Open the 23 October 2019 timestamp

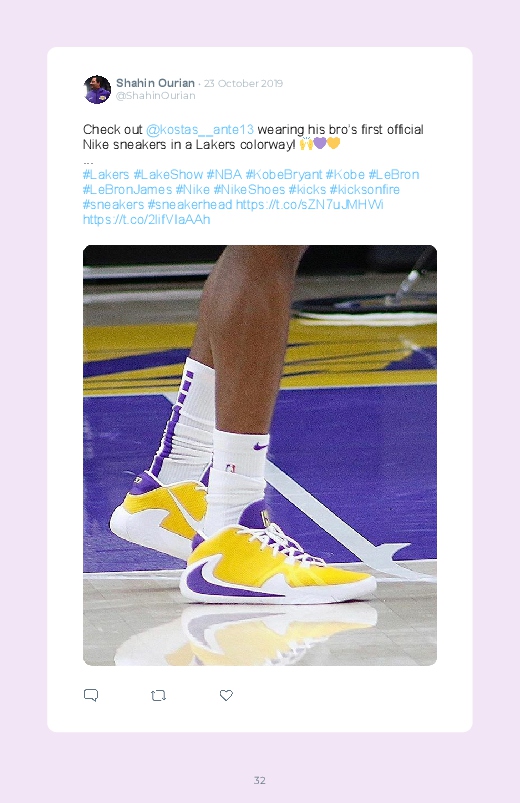coord(243,83)
